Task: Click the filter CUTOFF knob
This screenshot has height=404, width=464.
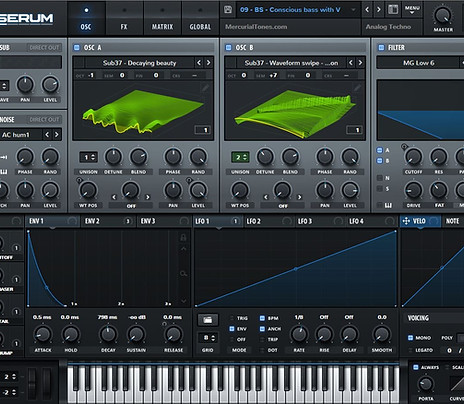Action: [413, 156]
